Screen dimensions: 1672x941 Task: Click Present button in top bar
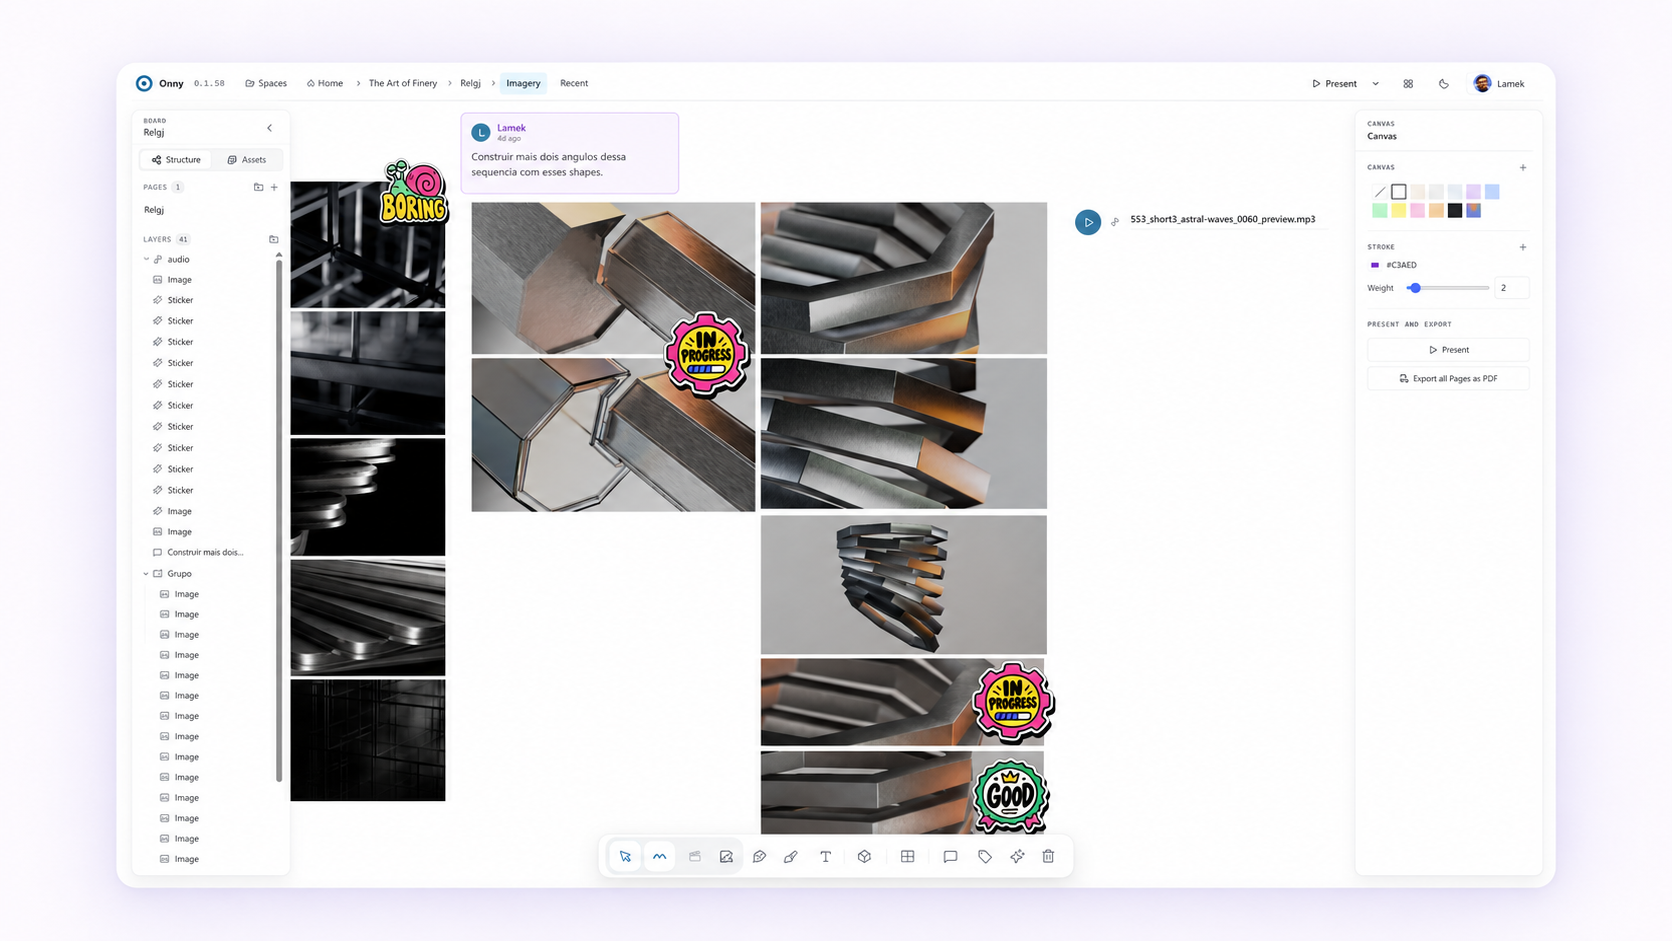1335,84
